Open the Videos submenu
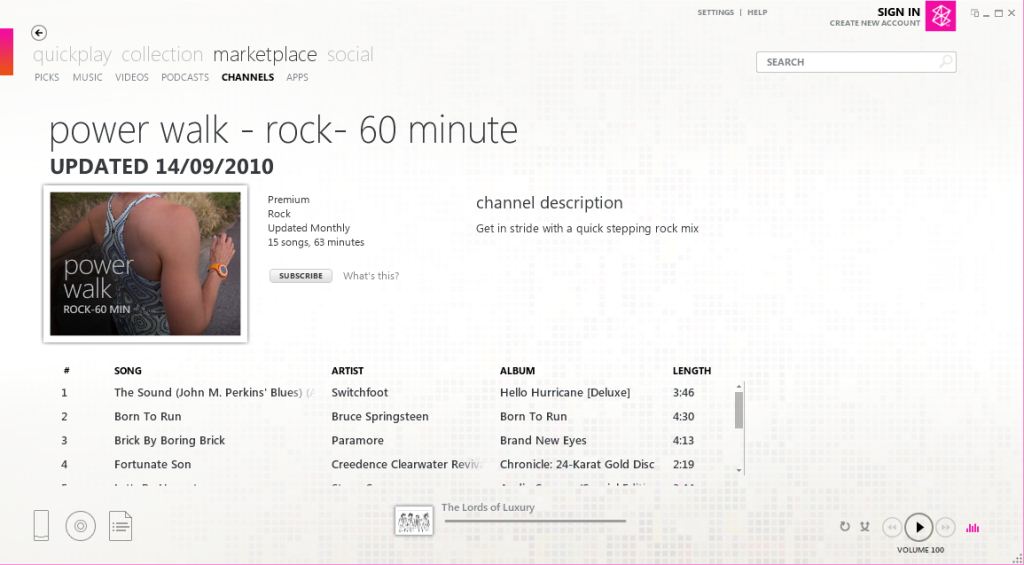The image size is (1024, 565). click(132, 77)
